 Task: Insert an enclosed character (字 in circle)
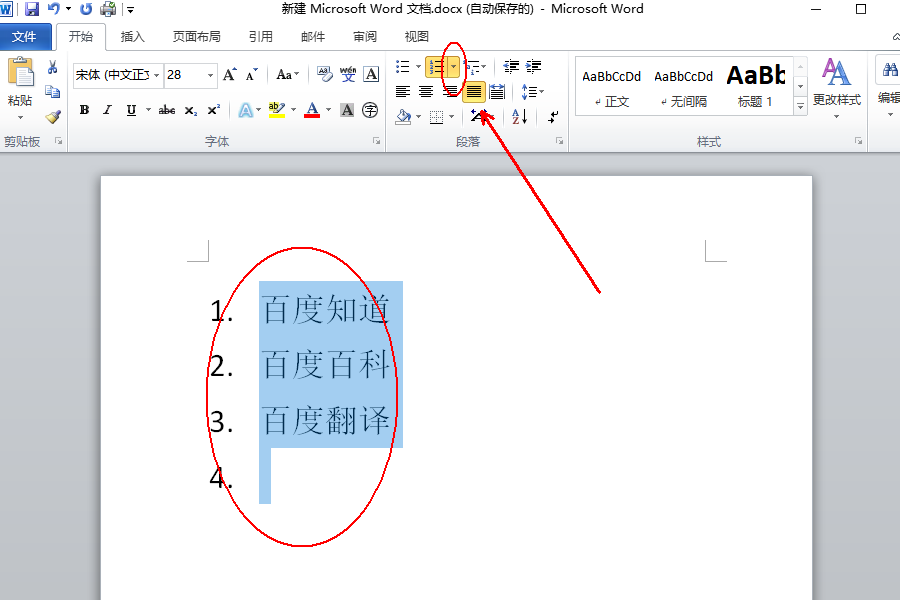(370, 110)
